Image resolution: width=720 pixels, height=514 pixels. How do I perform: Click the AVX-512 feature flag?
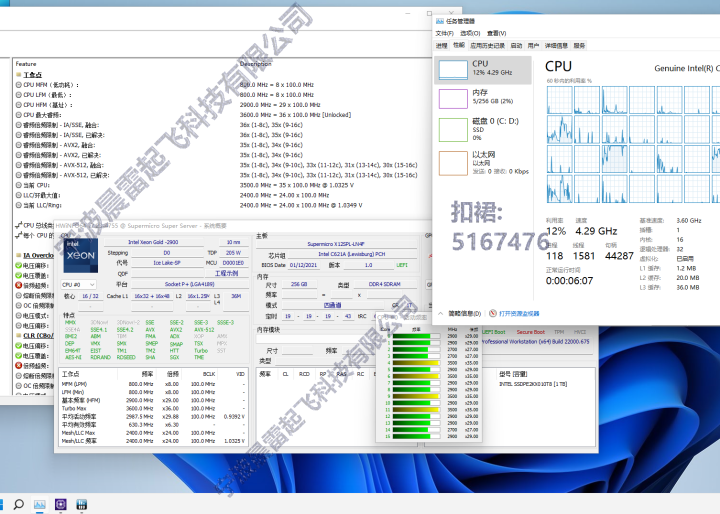[204, 330]
